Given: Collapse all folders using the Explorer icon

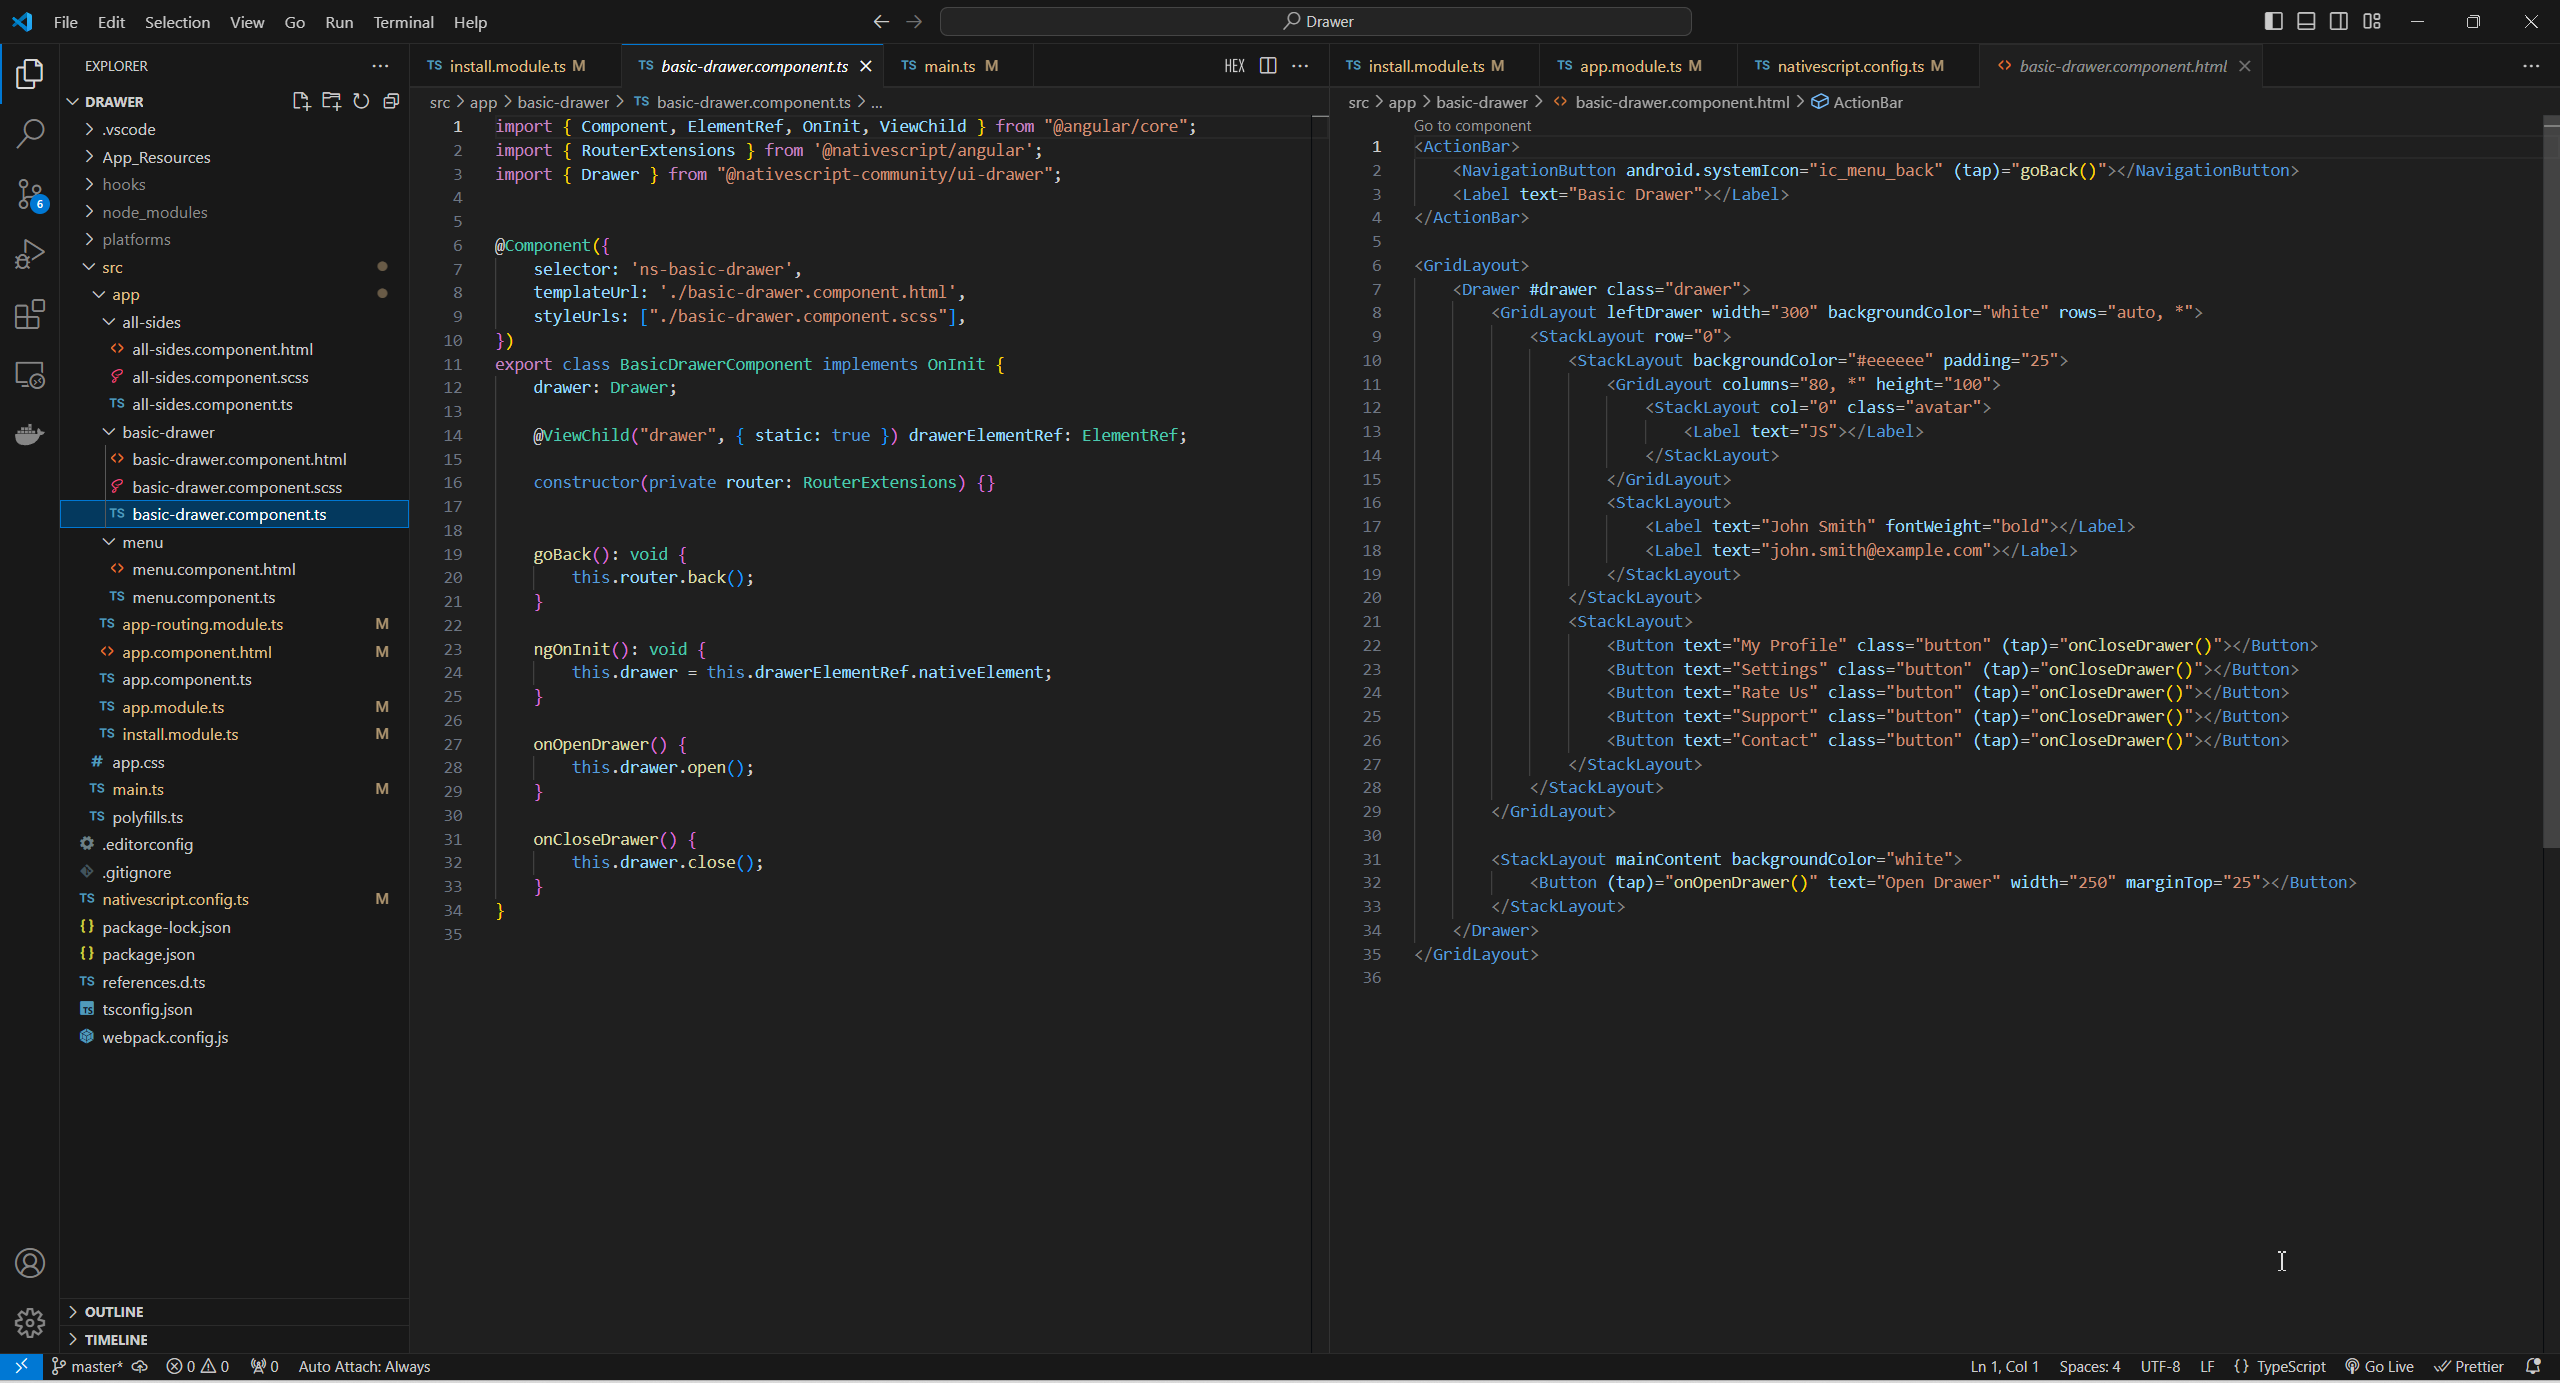Looking at the screenshot, I should tap(391, 100).
